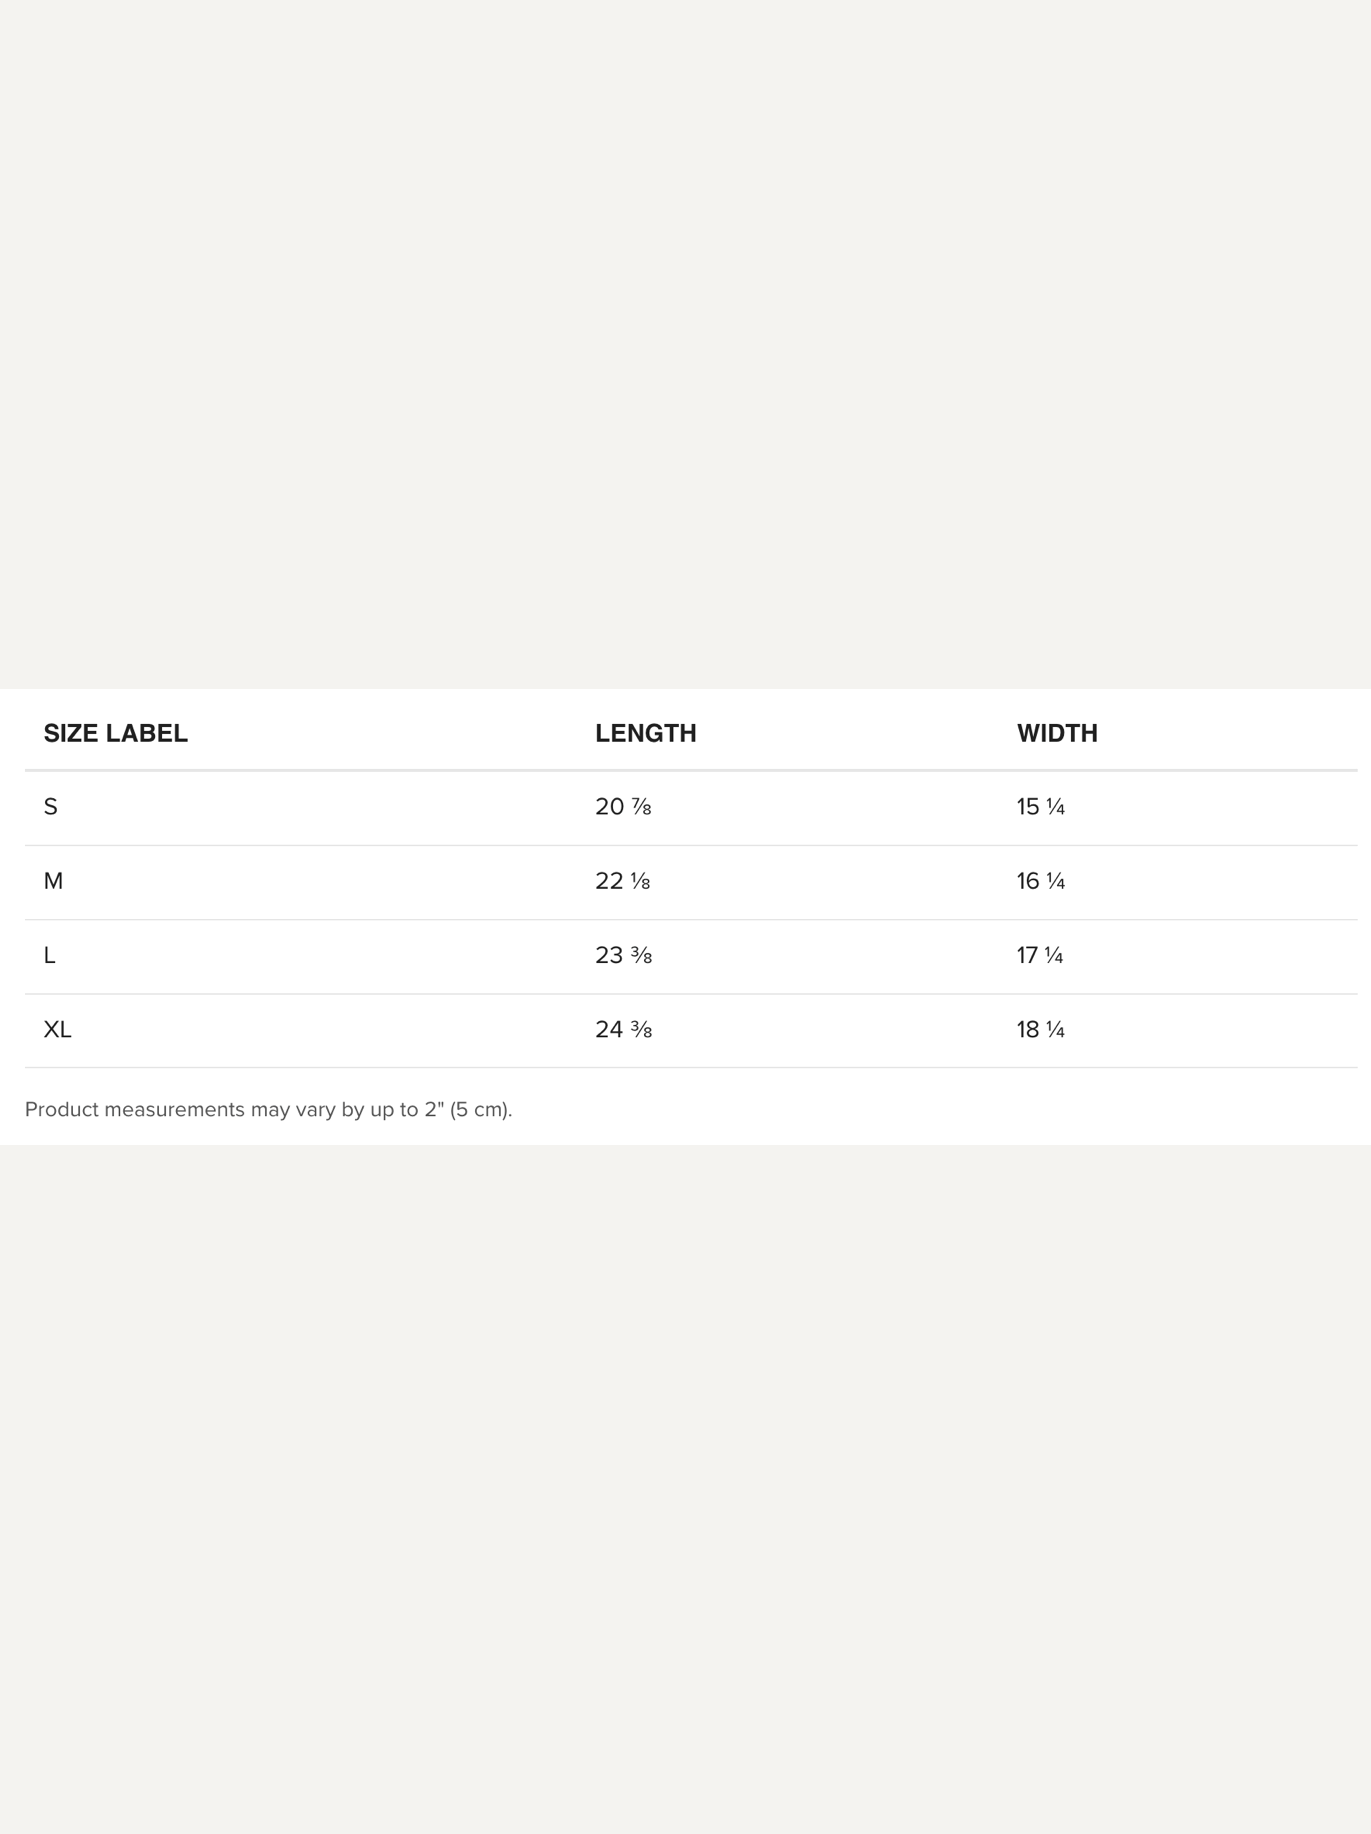
Task: Select the M size label cell
Action: pyautogui.click(x=53, y=881)
